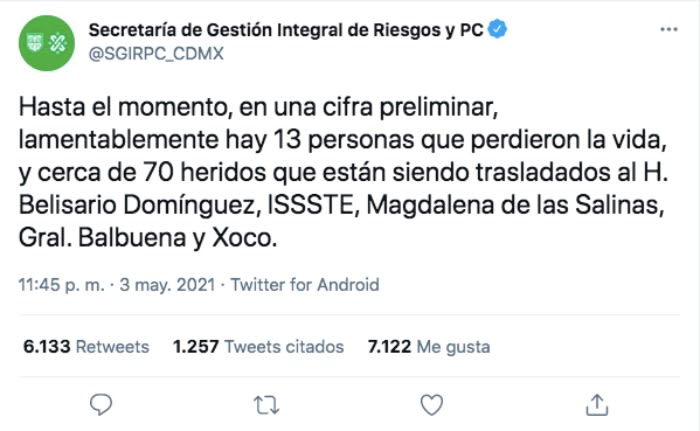The image size is (700, 431).
Task: Click the @SGIRPC_CDMX handle
Action: tap(156, 54)
